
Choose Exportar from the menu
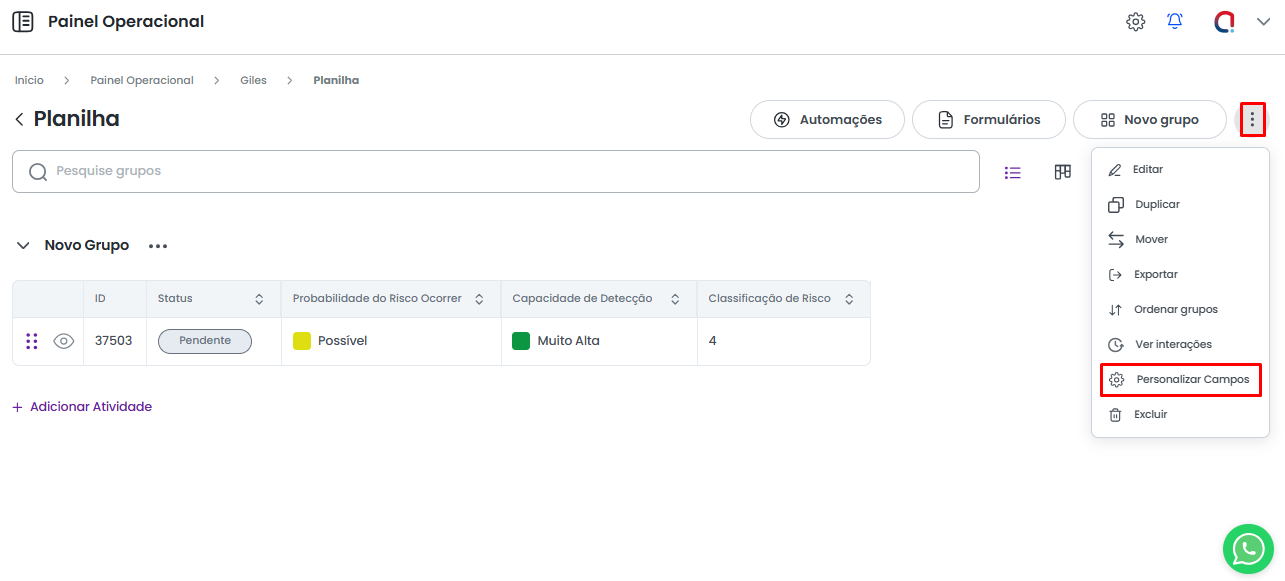tap(1156, 274)
